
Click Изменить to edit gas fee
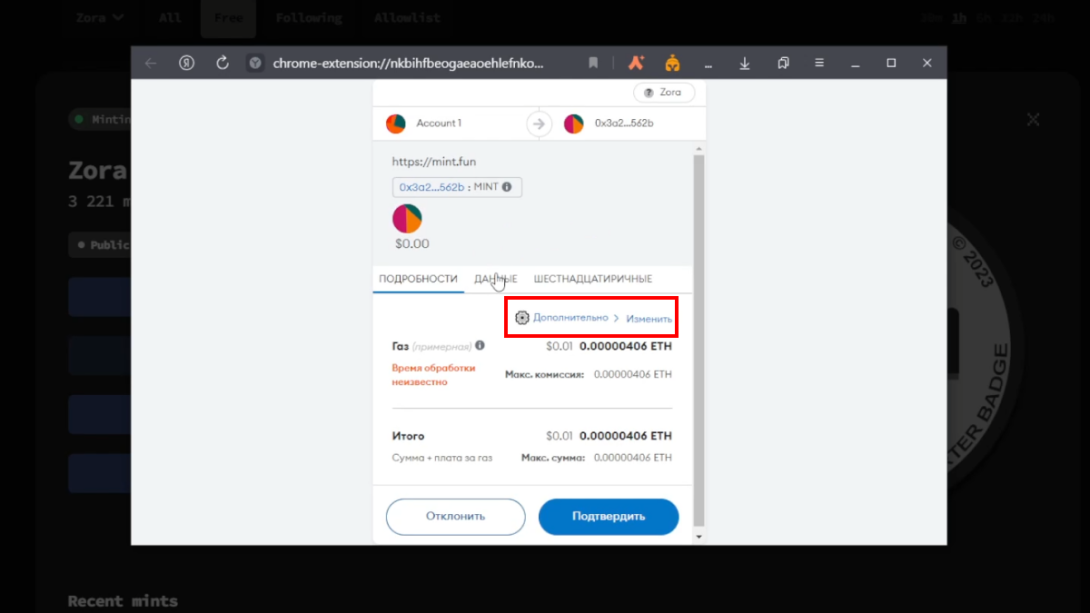649,319
